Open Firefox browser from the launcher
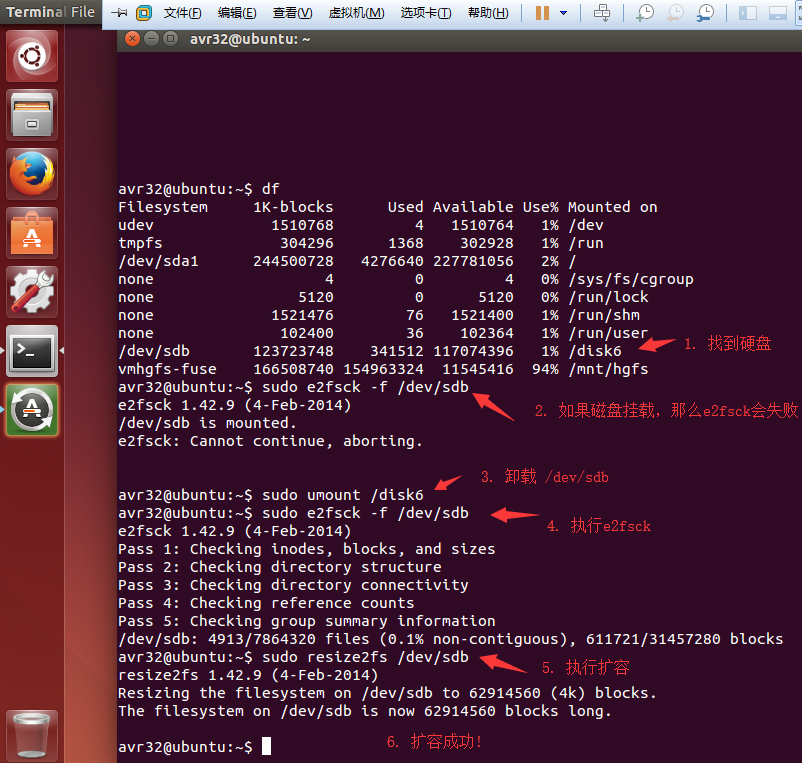The width and height of the screenshot is (802, 763). (32, 174)
